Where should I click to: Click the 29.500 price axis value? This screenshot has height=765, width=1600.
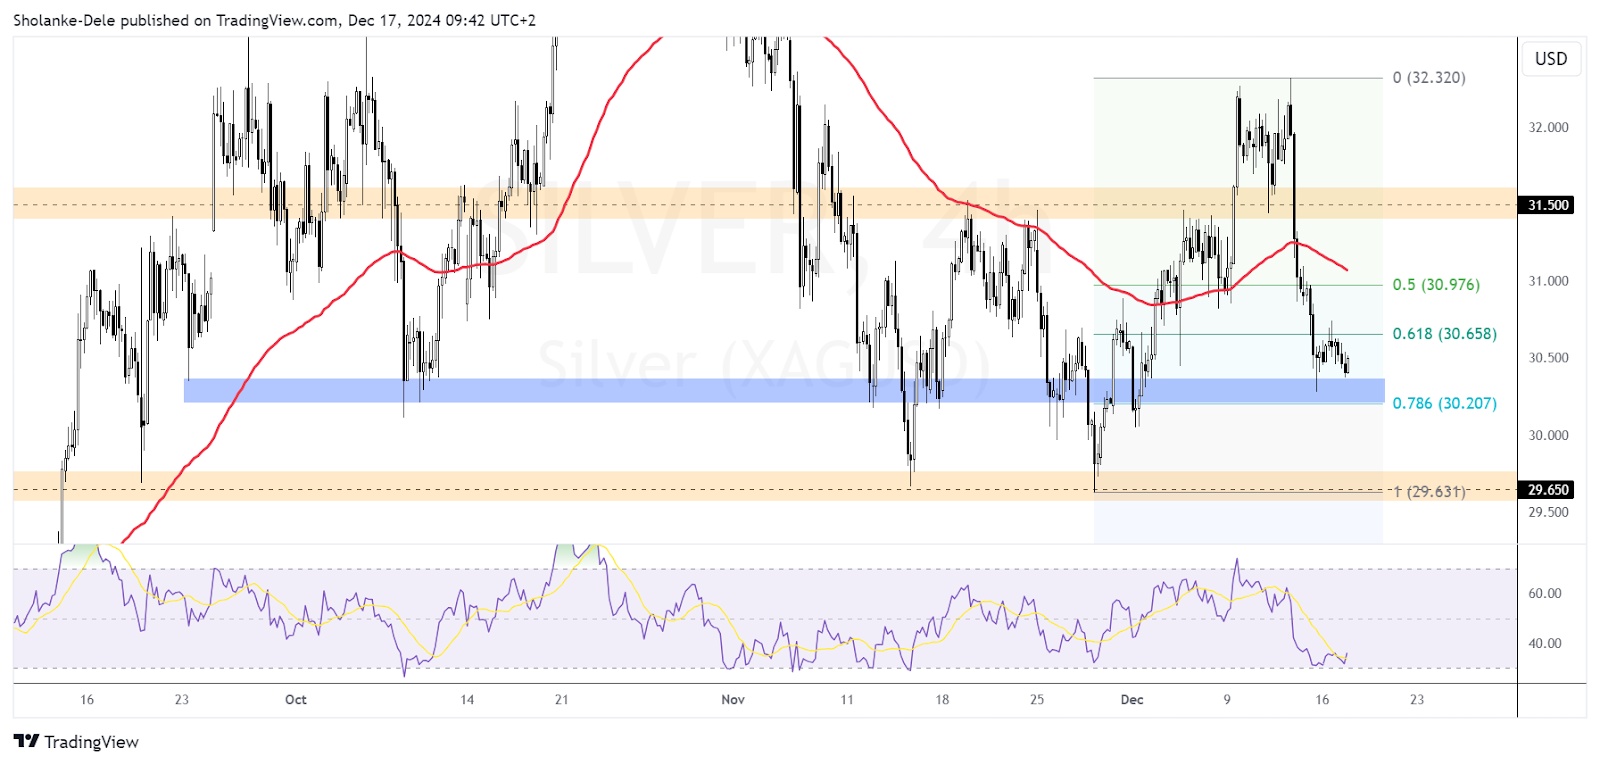coord(1548,512)
